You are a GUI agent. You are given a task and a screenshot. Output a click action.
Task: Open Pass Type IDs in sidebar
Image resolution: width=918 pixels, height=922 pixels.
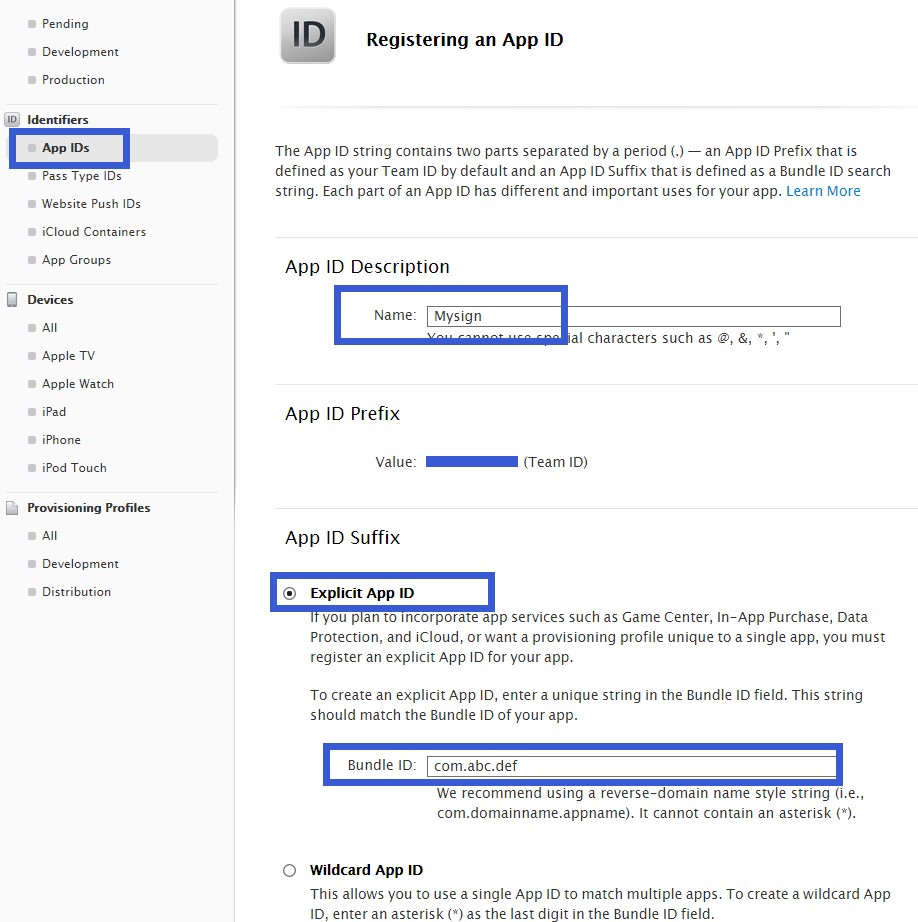pos(81,176)
